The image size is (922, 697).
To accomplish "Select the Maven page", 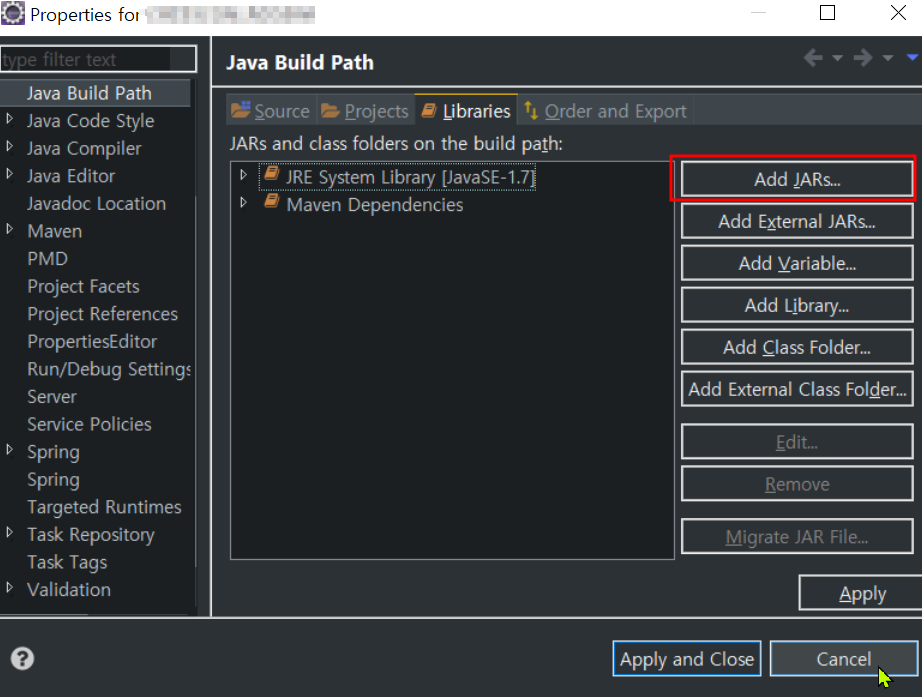I will tap(55, 231).
